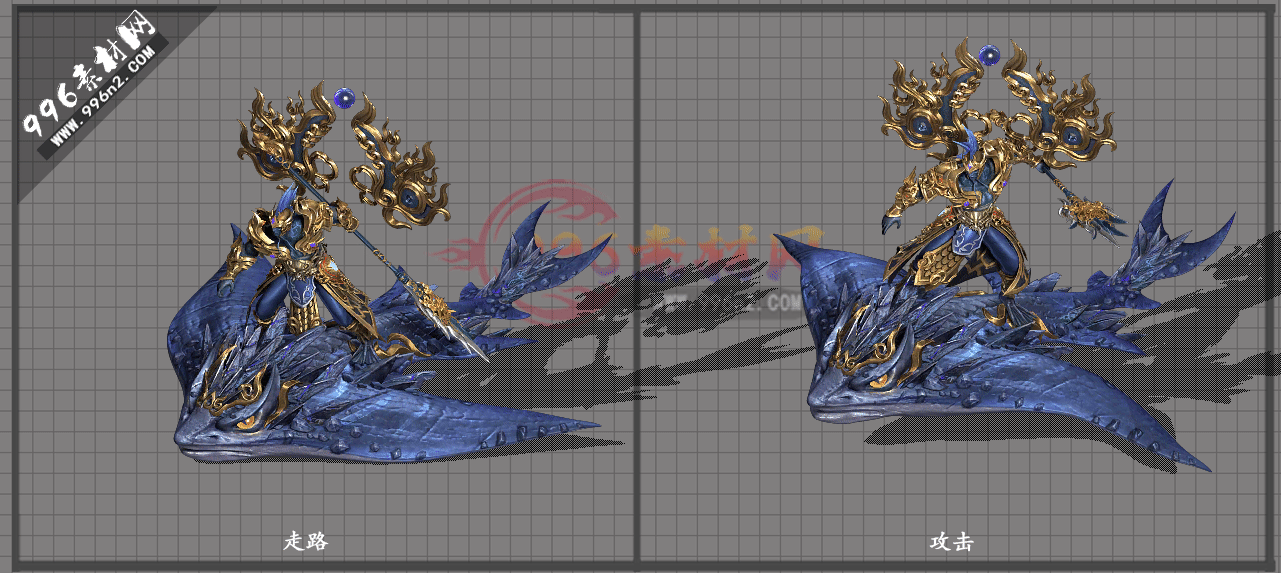Screen dimensions: 1281x573
Task: Click the 攻击 caption text
Action: click(951, 542)
